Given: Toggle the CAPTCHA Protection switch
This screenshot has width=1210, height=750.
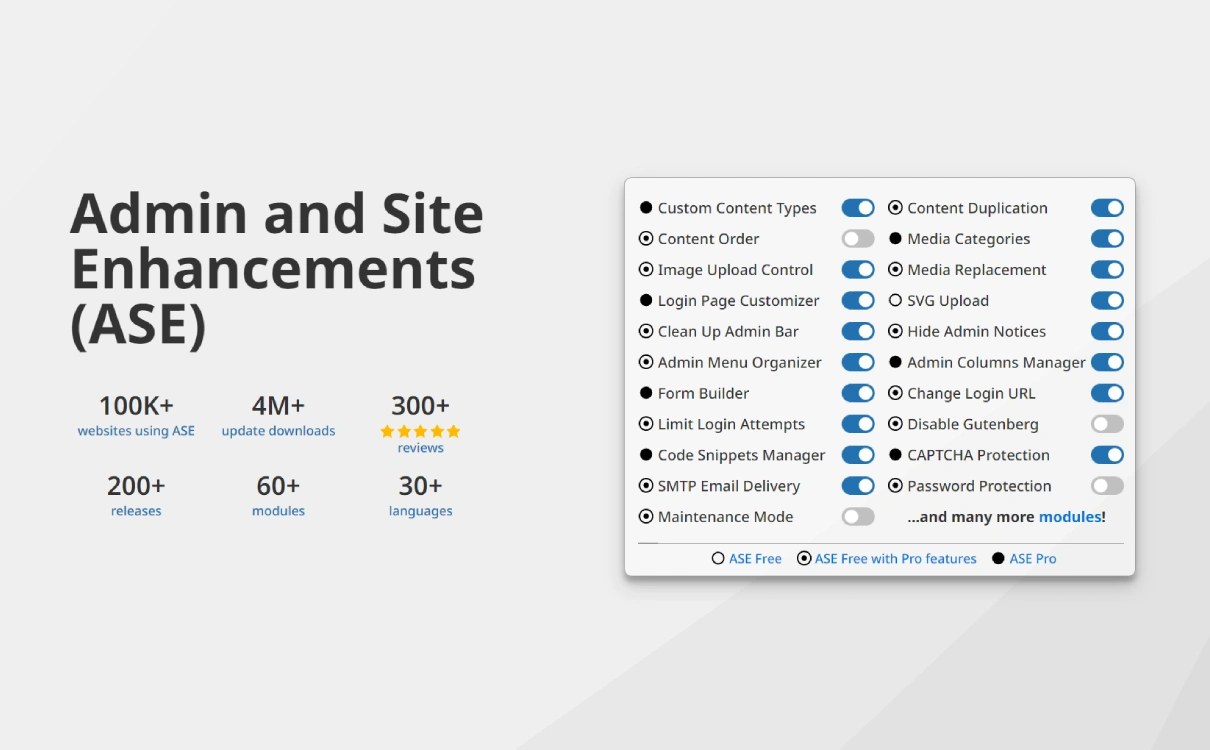Looking at the screenshot, I should coord(1107,455).
